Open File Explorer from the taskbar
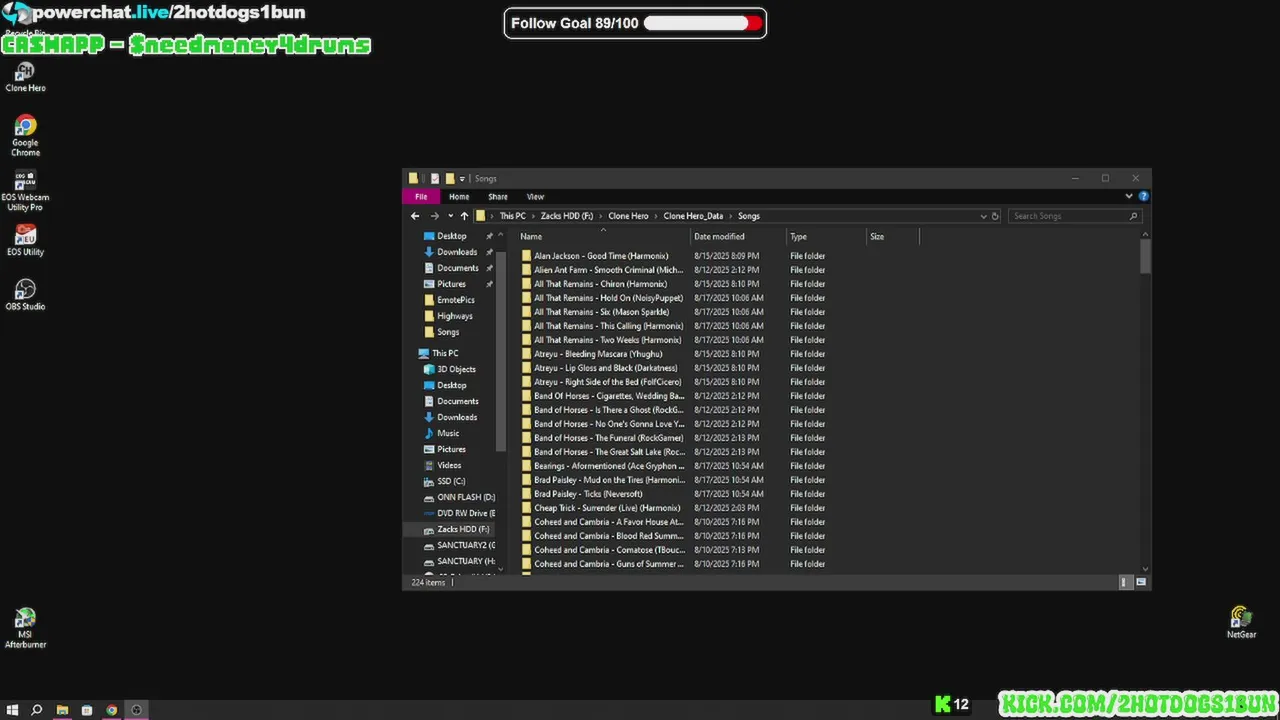1280x720 pixels. tap(62, 710)
